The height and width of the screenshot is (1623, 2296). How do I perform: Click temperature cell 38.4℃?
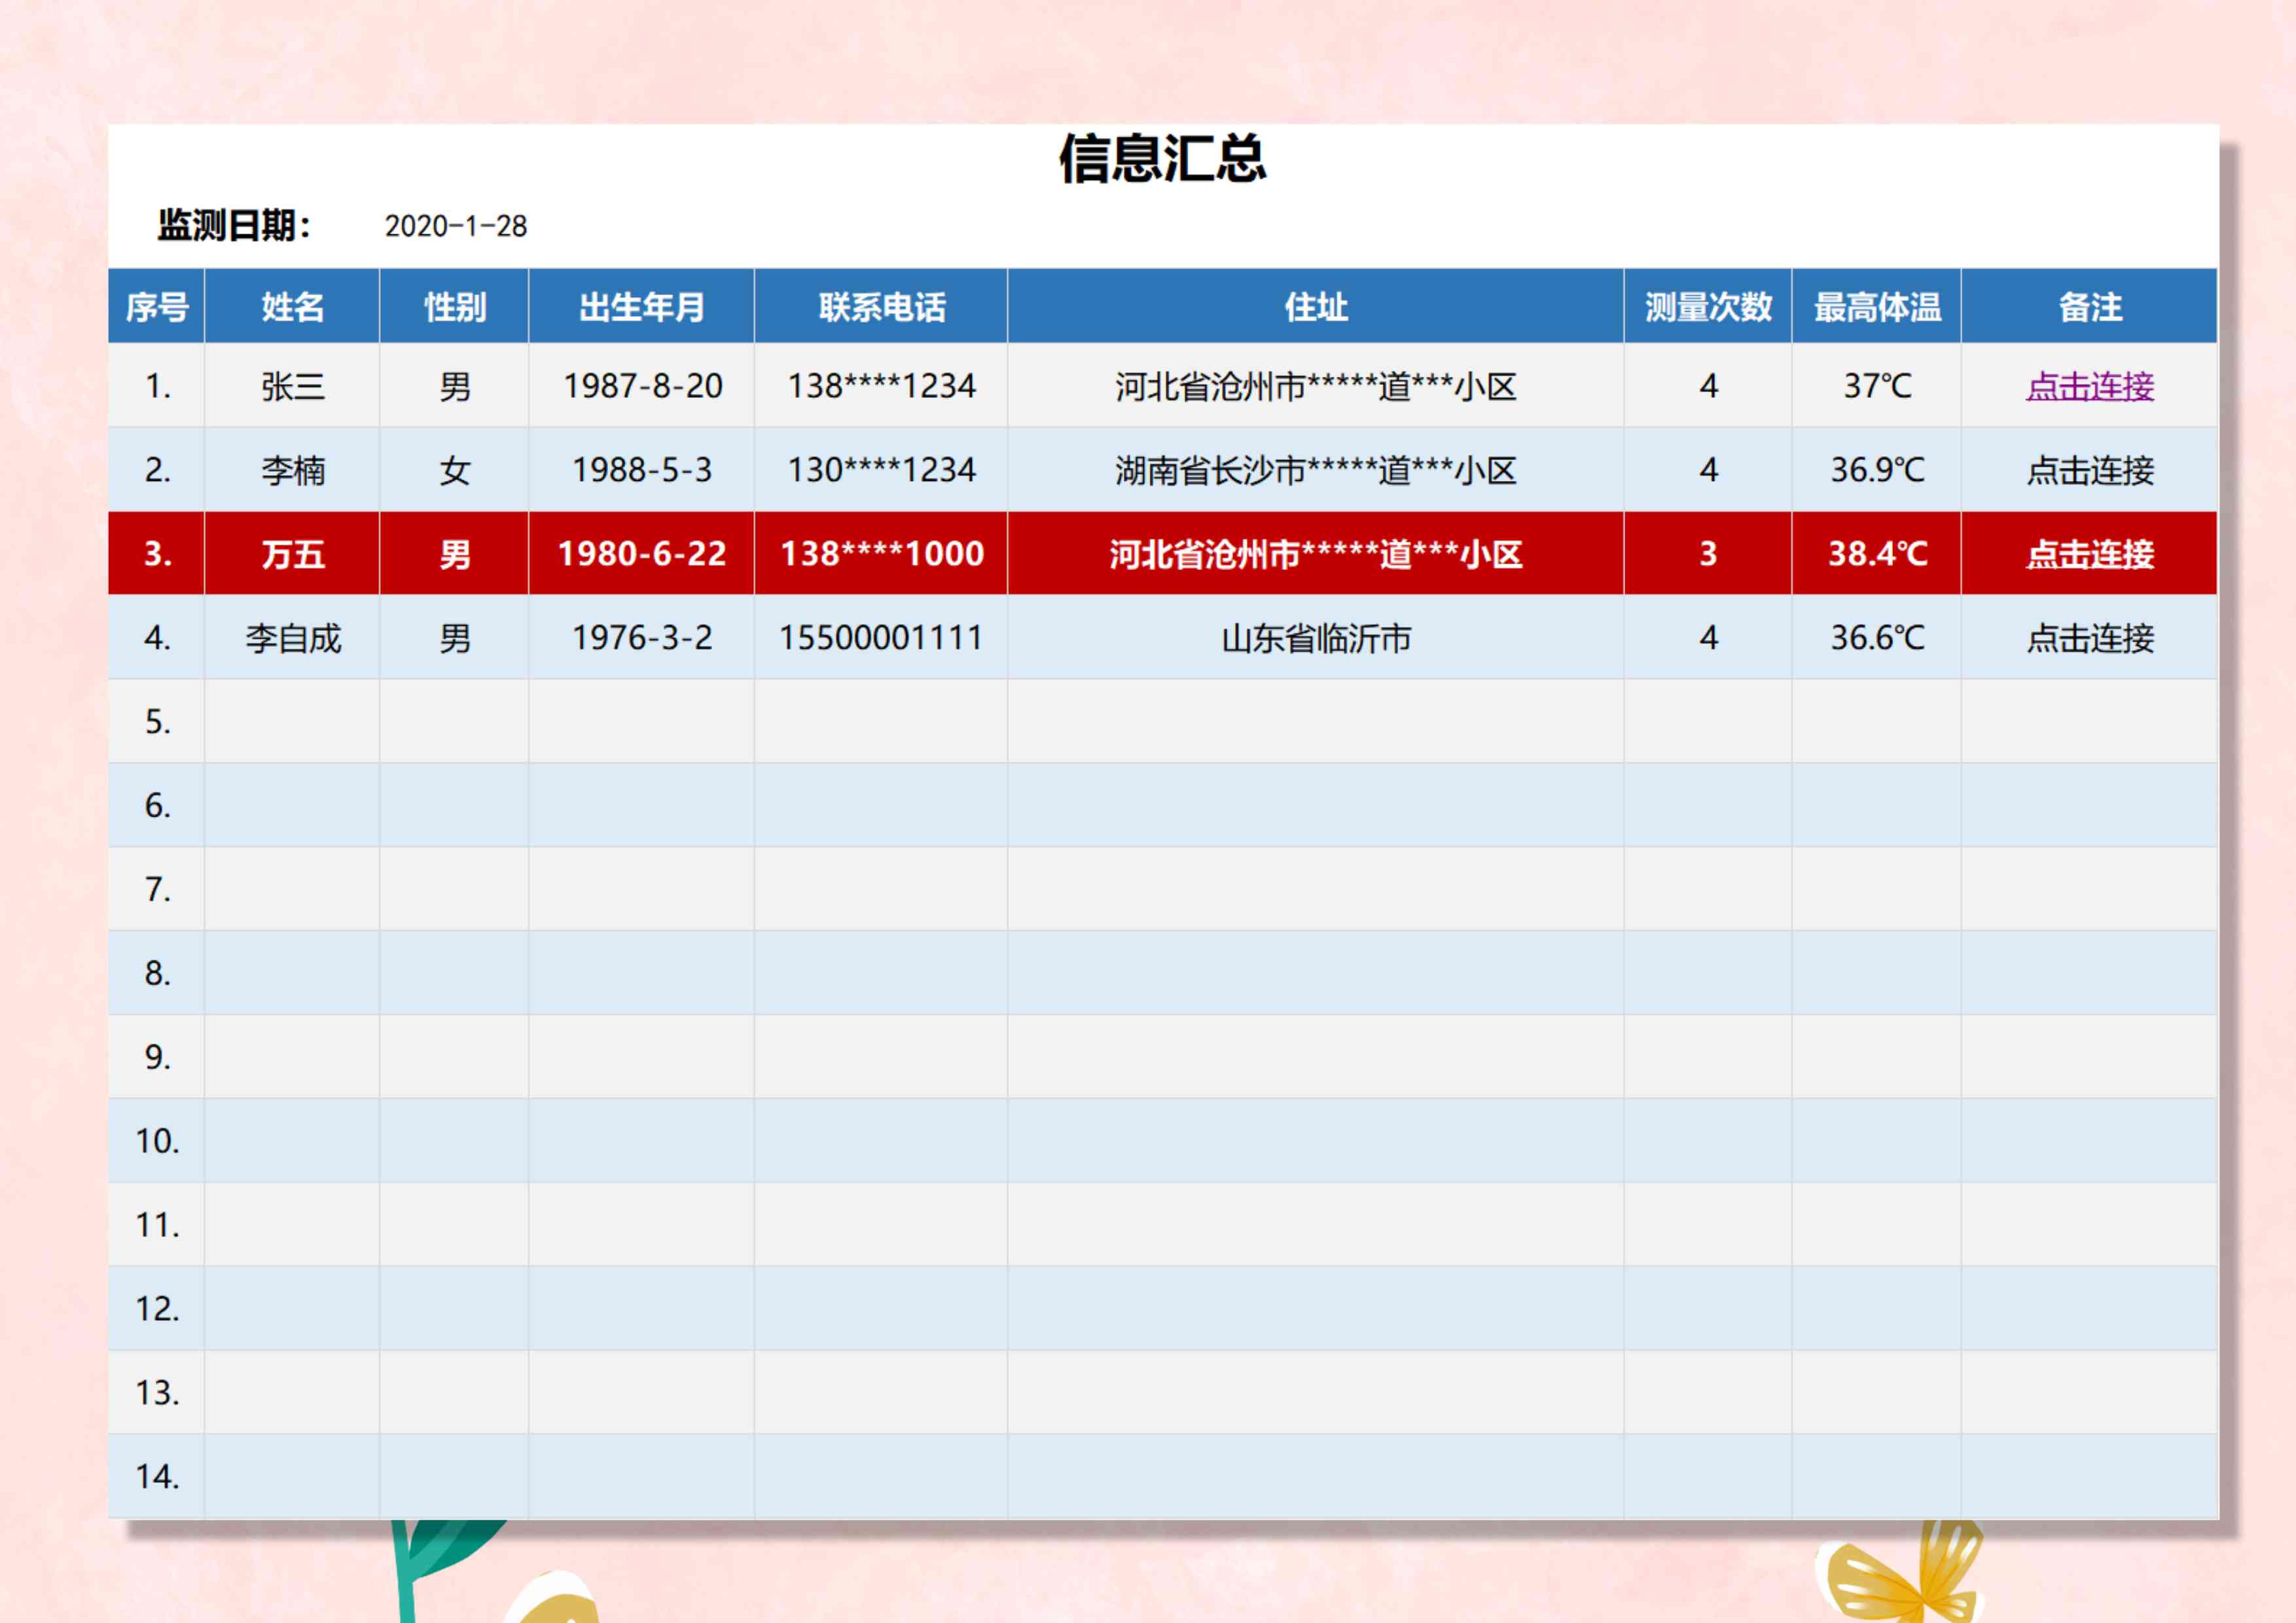(1876, 554)
